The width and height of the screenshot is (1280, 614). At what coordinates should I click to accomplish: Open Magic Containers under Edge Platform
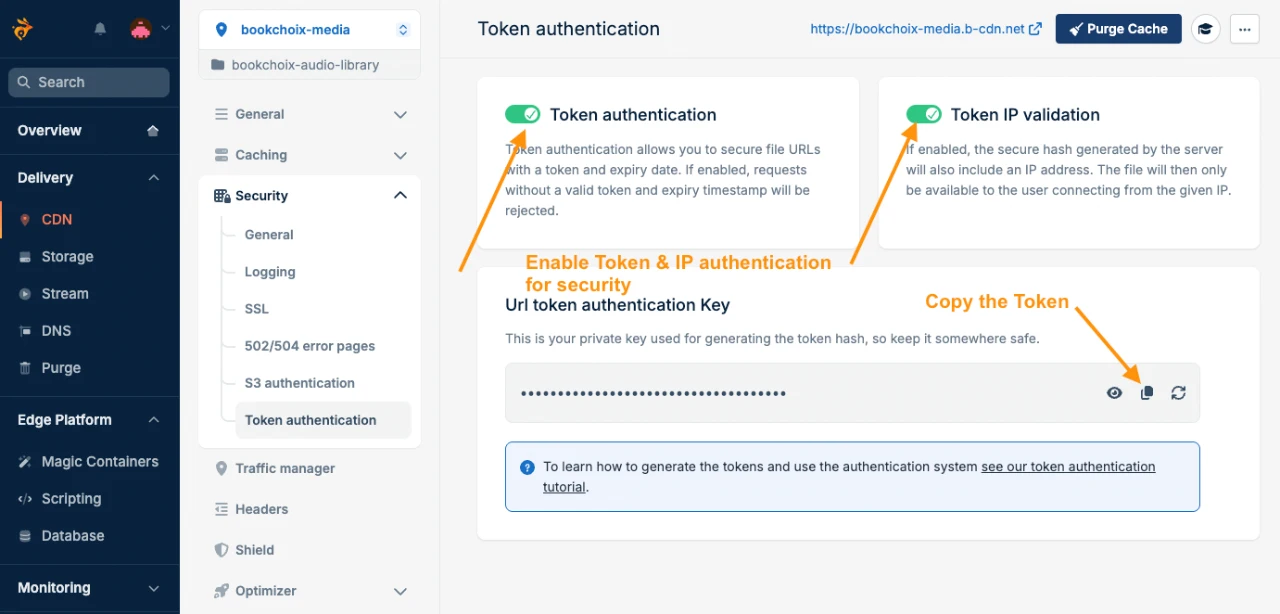tap(102, 461)
